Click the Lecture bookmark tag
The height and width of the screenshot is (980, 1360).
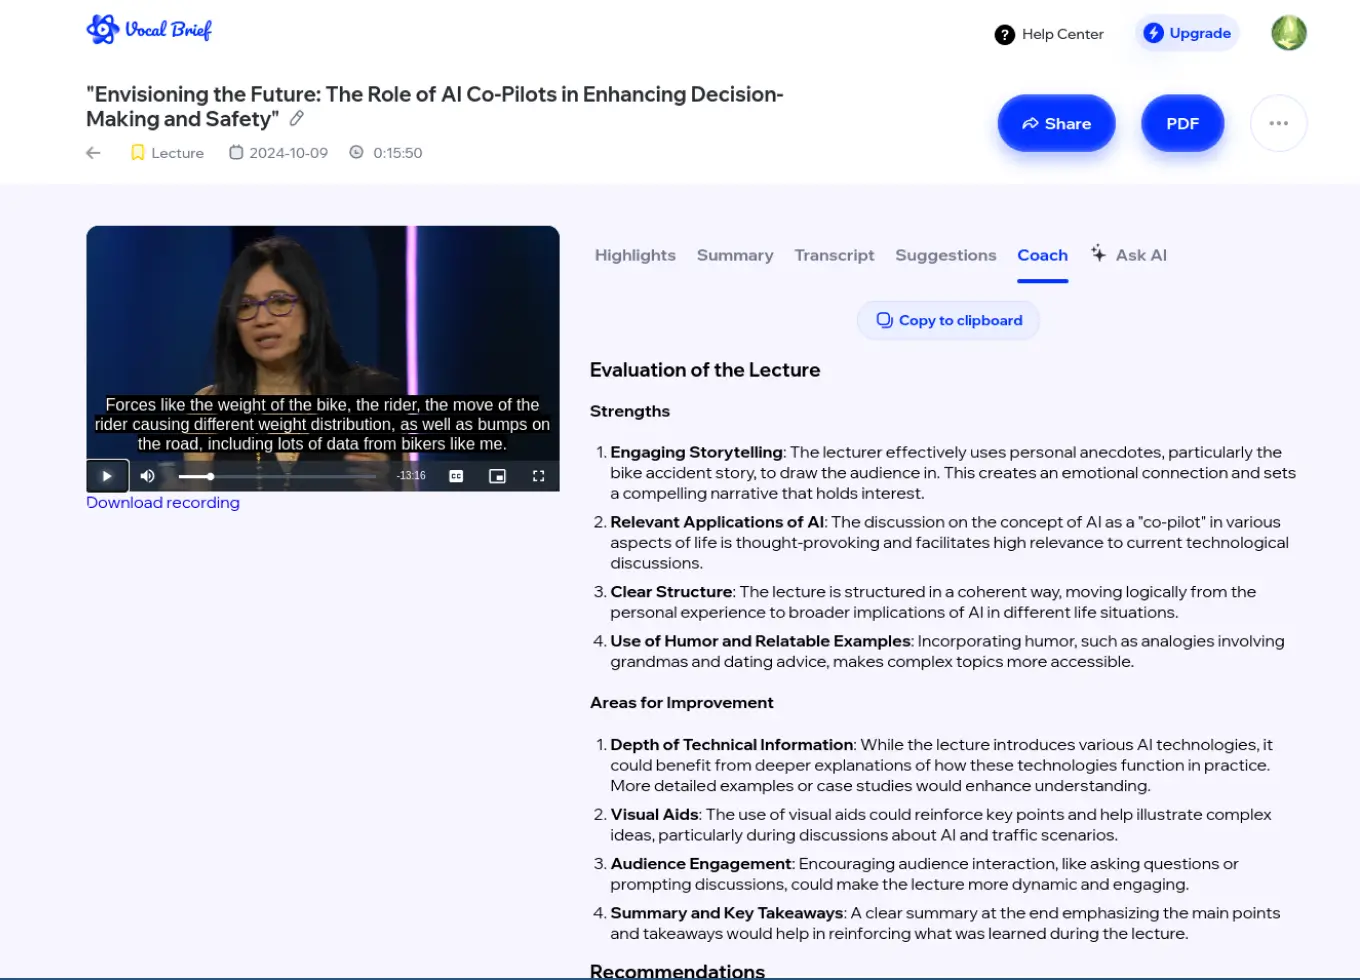(167, 153)
